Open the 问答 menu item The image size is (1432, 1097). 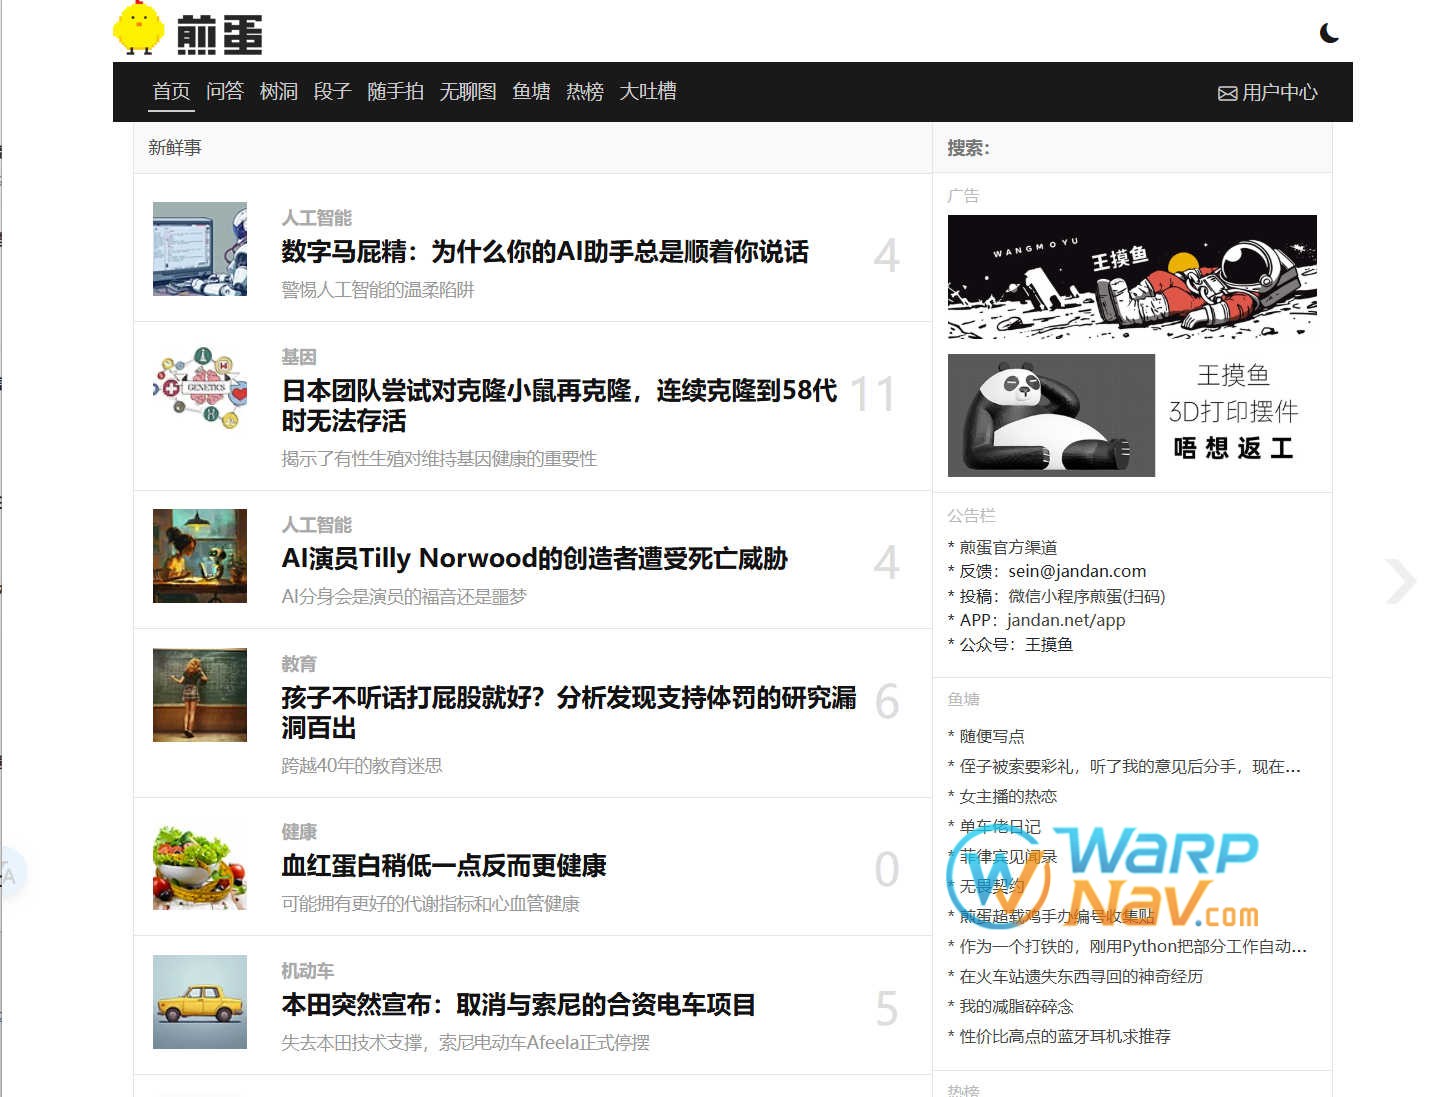tap(224, 91)
